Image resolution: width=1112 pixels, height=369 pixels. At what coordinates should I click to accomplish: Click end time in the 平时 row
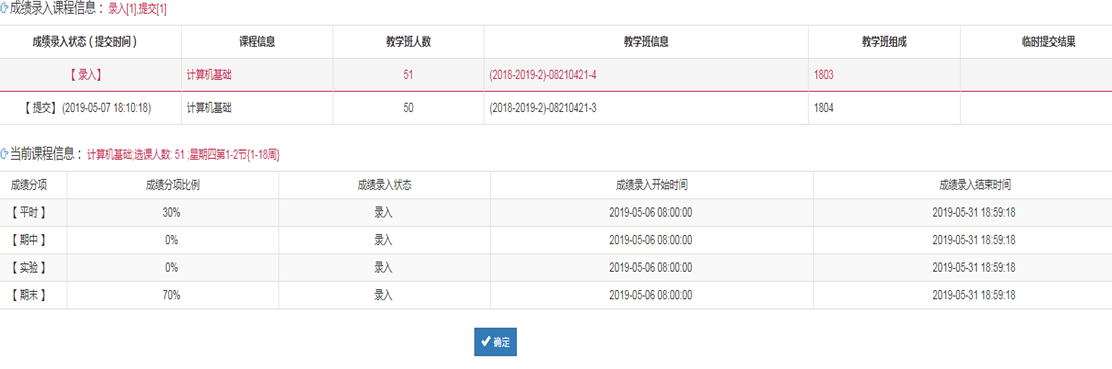pos(974,213)
